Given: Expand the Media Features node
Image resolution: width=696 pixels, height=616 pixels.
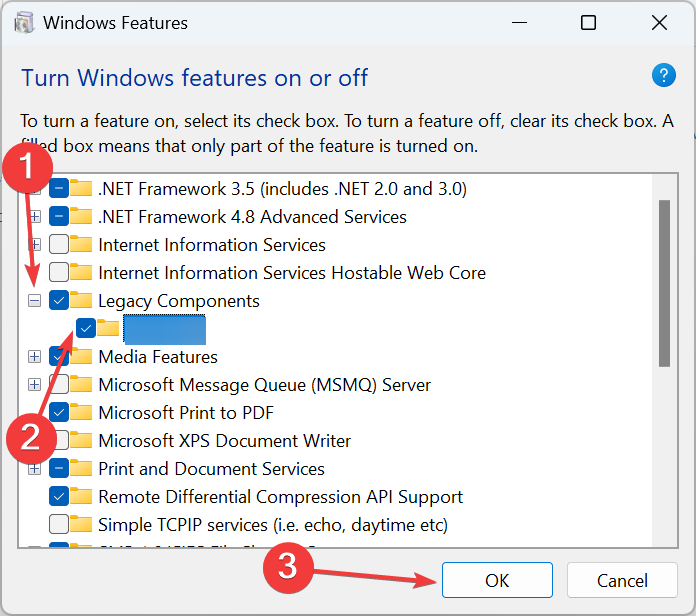Looking at the screenshot, I should pos(35,357).
